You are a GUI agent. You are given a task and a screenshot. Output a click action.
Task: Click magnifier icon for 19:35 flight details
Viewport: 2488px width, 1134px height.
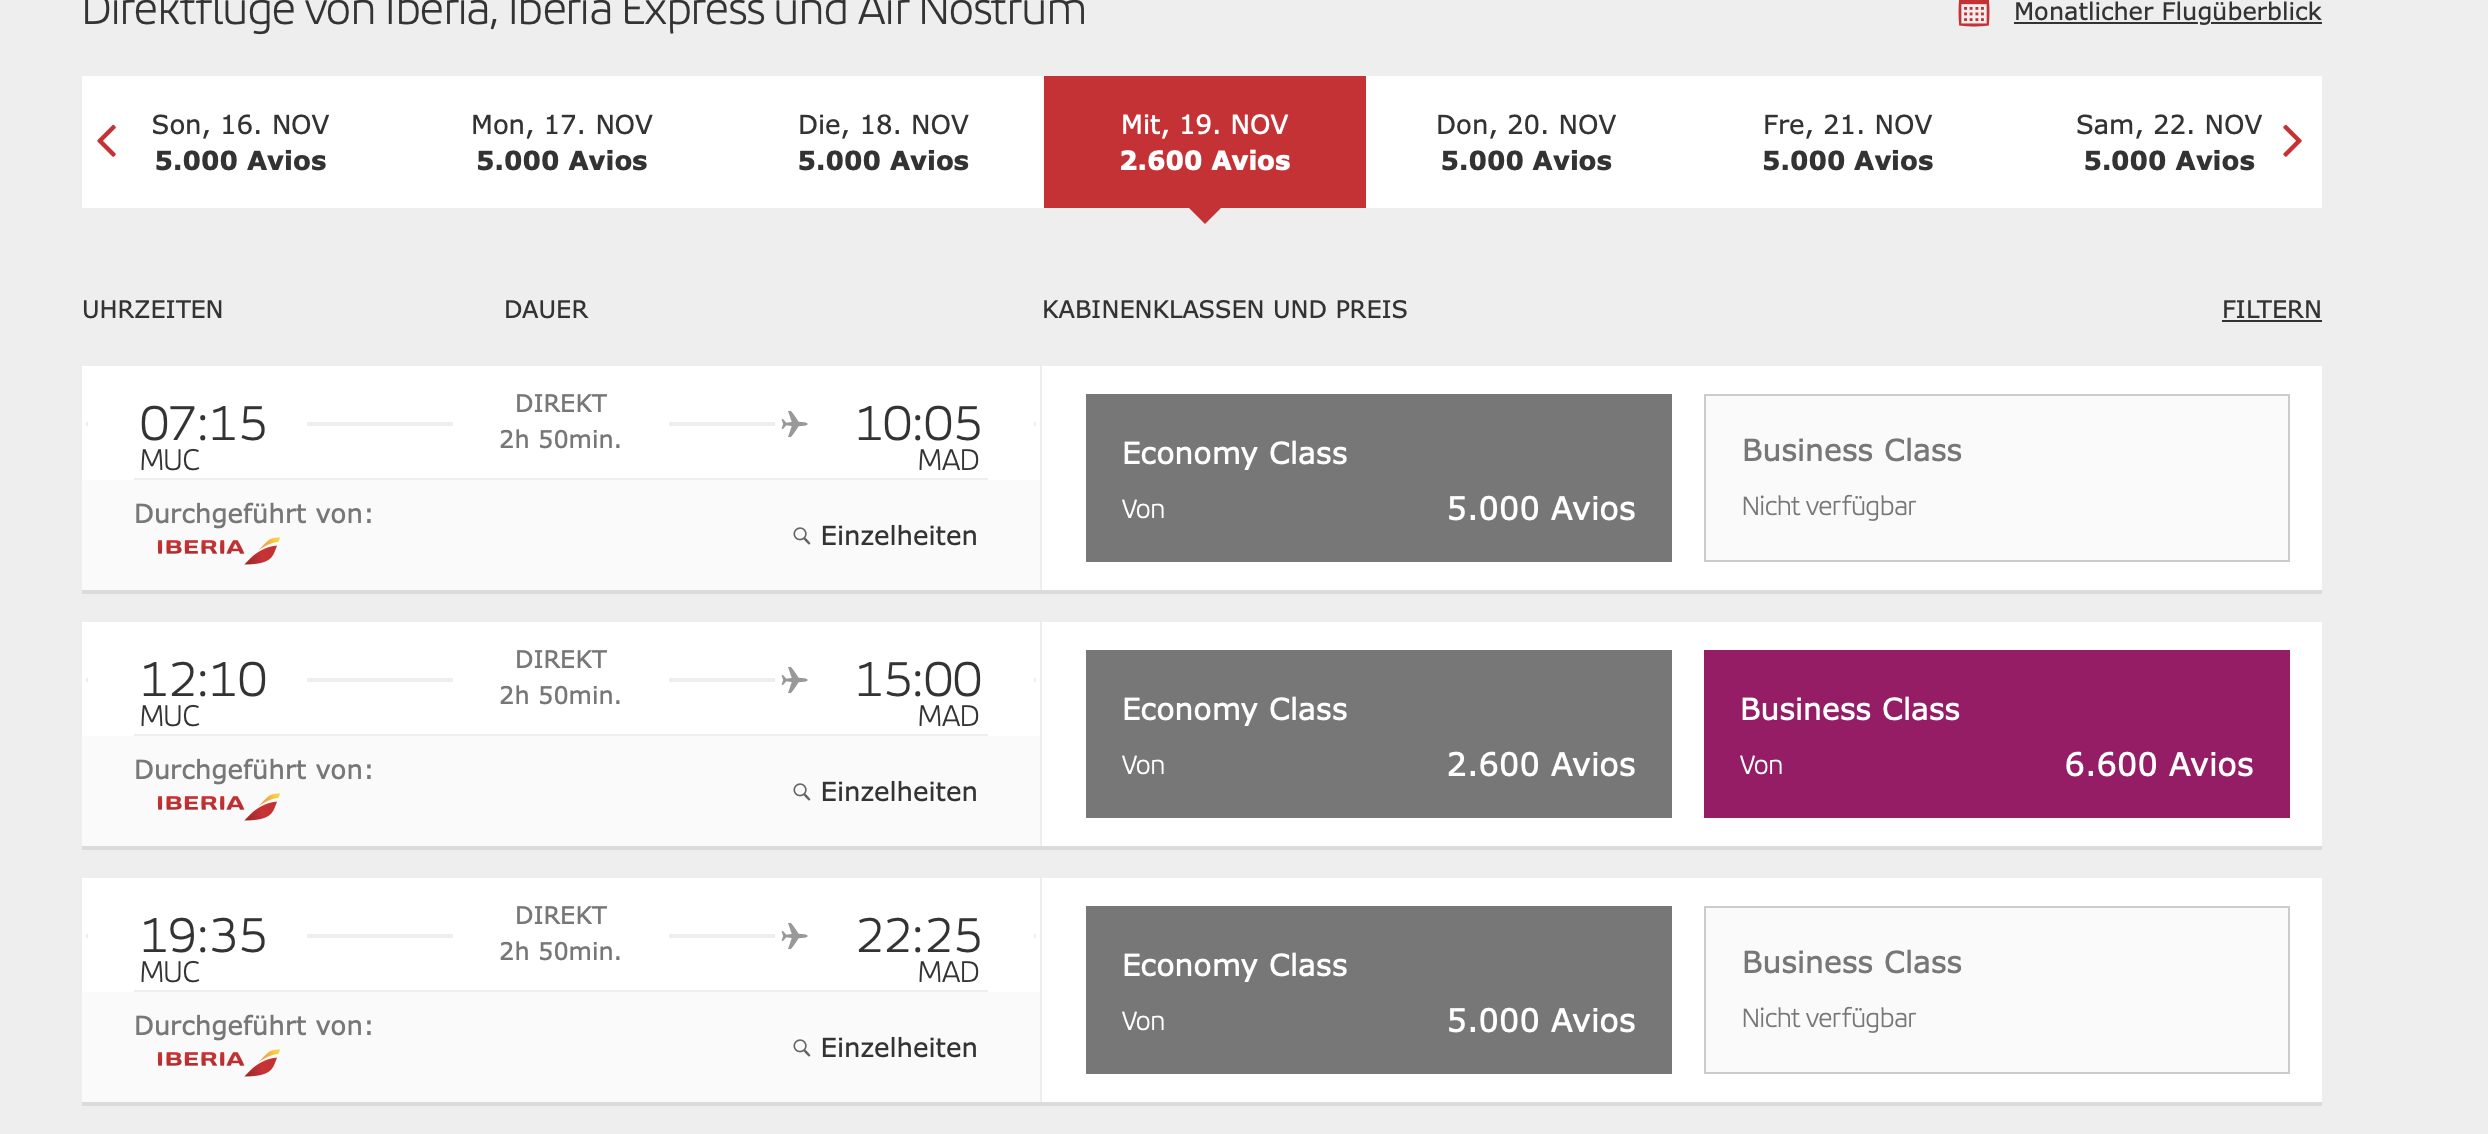pos(801,1048)
